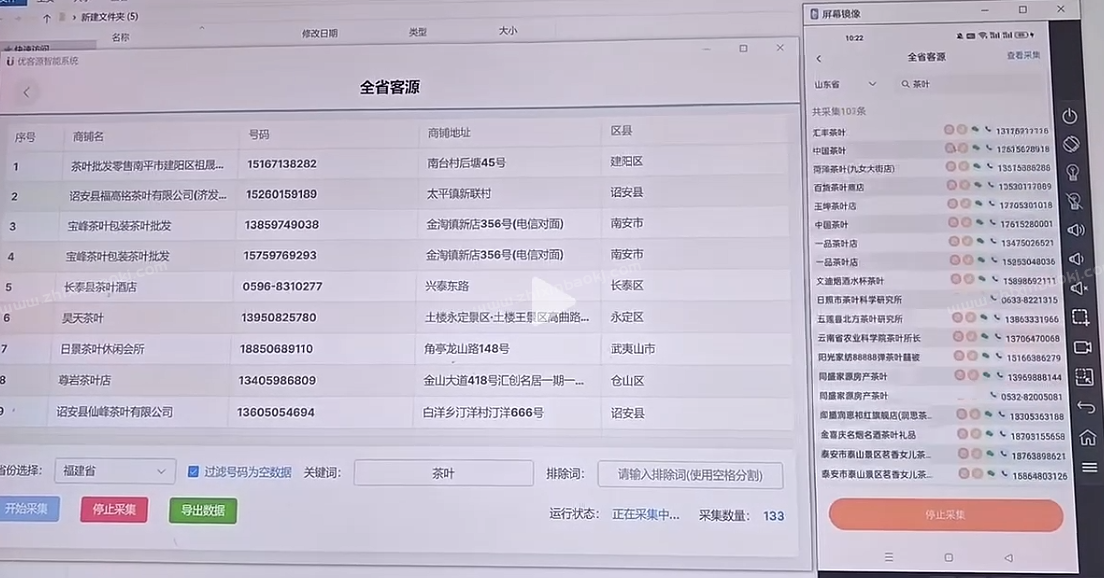Click 查看采集 at the top right of the phone screen

click(x=1023, y=56)
